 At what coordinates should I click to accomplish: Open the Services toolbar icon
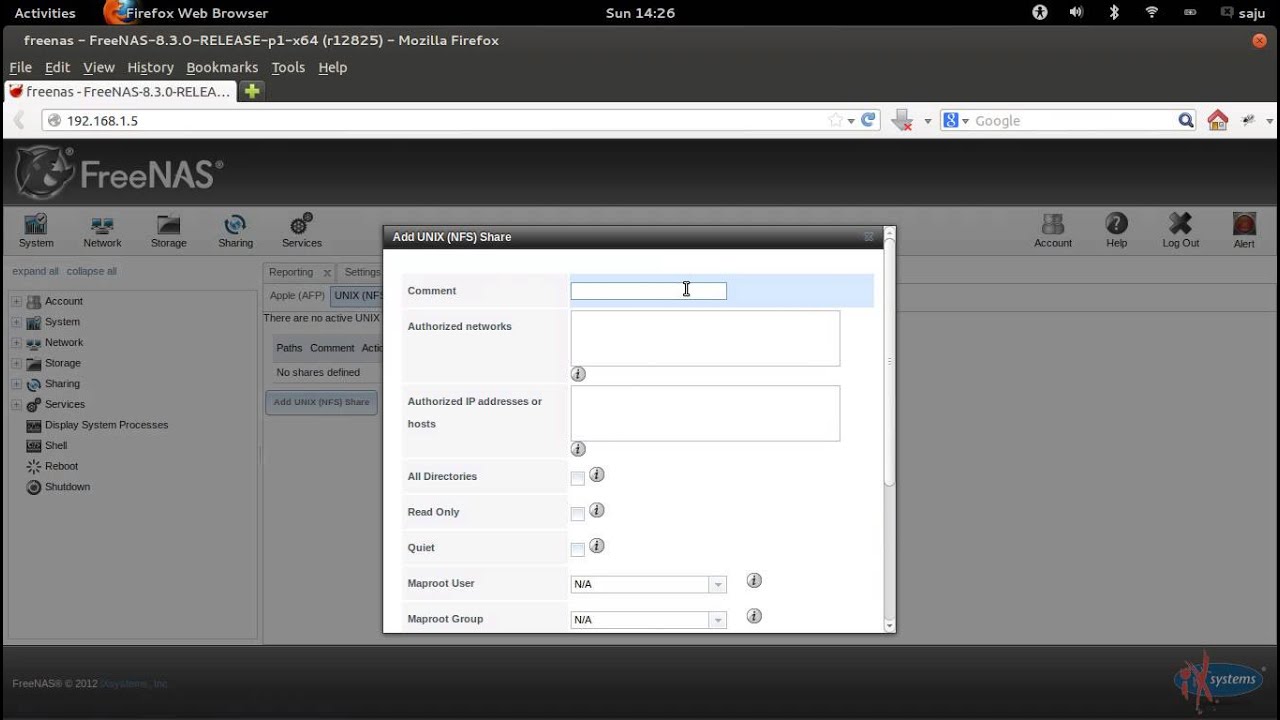pos(301,231)
